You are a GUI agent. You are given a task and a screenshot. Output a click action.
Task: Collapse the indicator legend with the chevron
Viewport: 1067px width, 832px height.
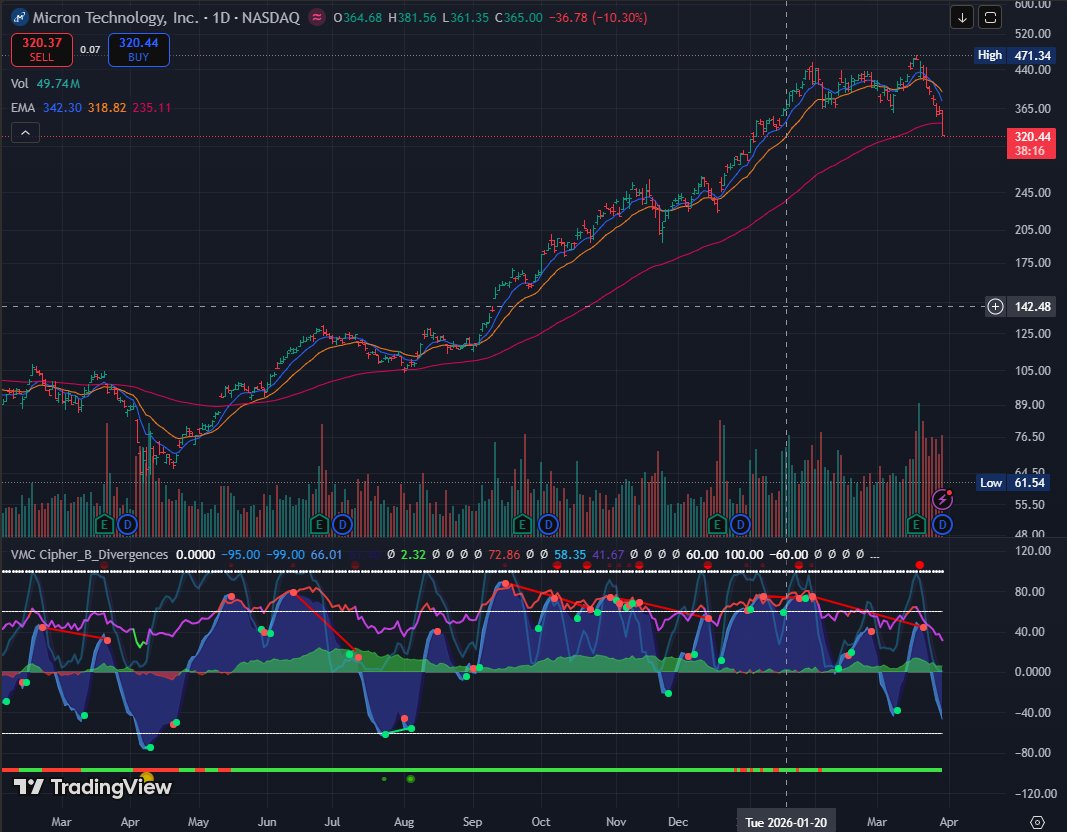(25, 133)
